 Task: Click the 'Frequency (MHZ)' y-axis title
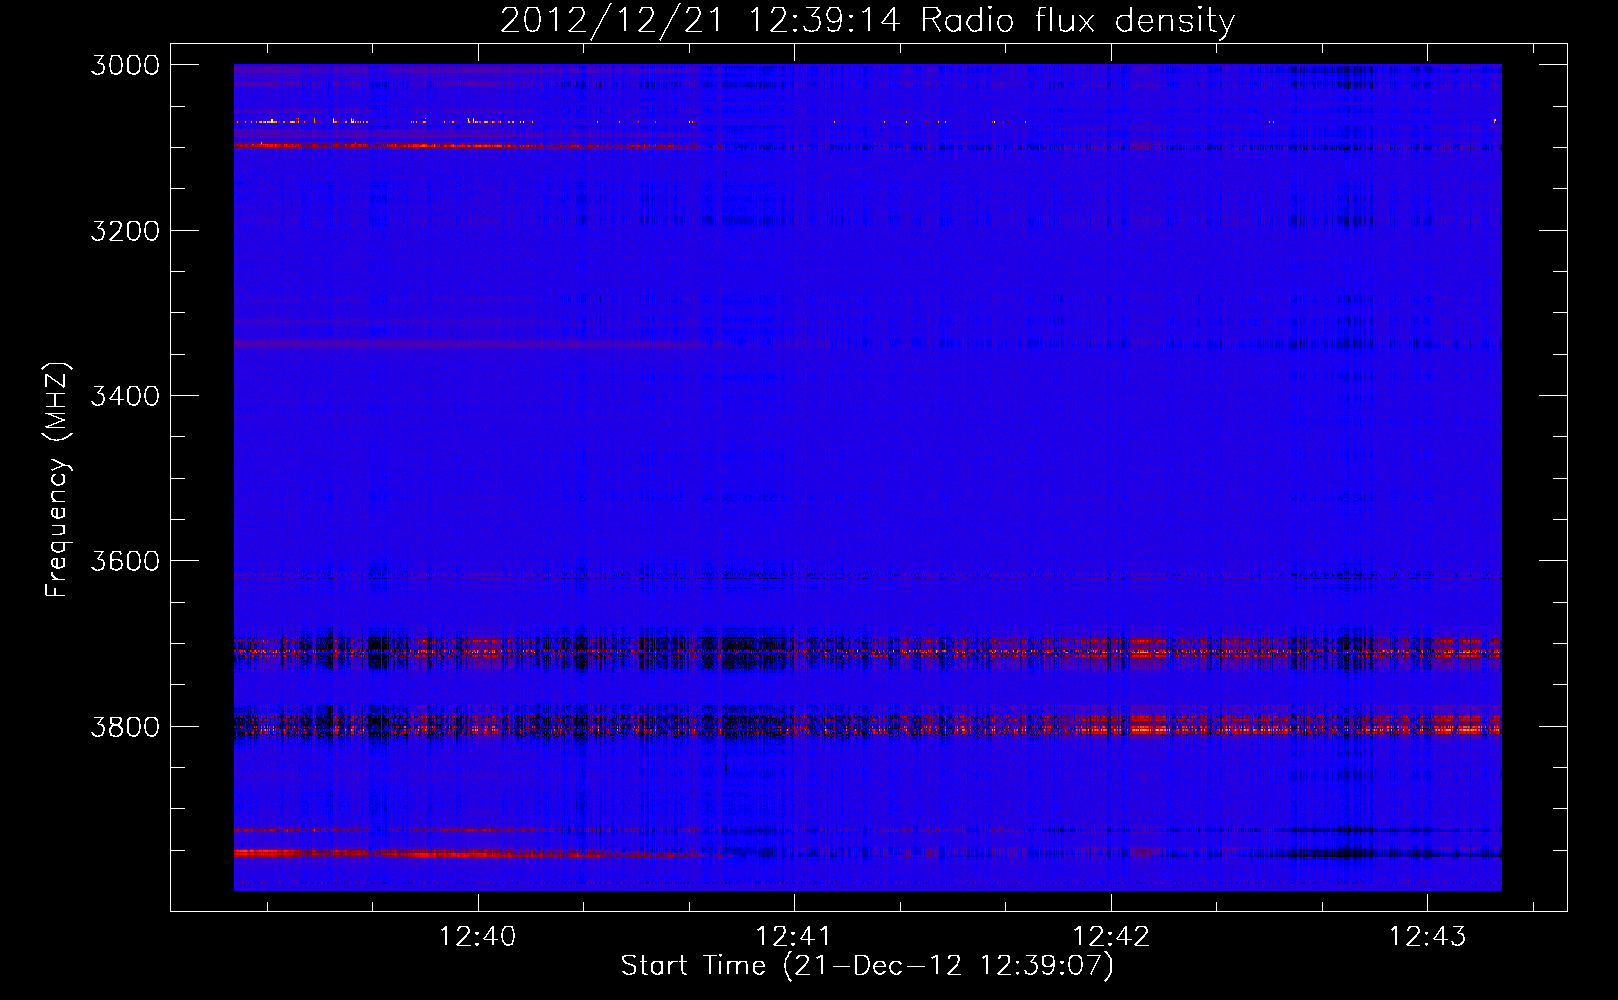point(57,480)
